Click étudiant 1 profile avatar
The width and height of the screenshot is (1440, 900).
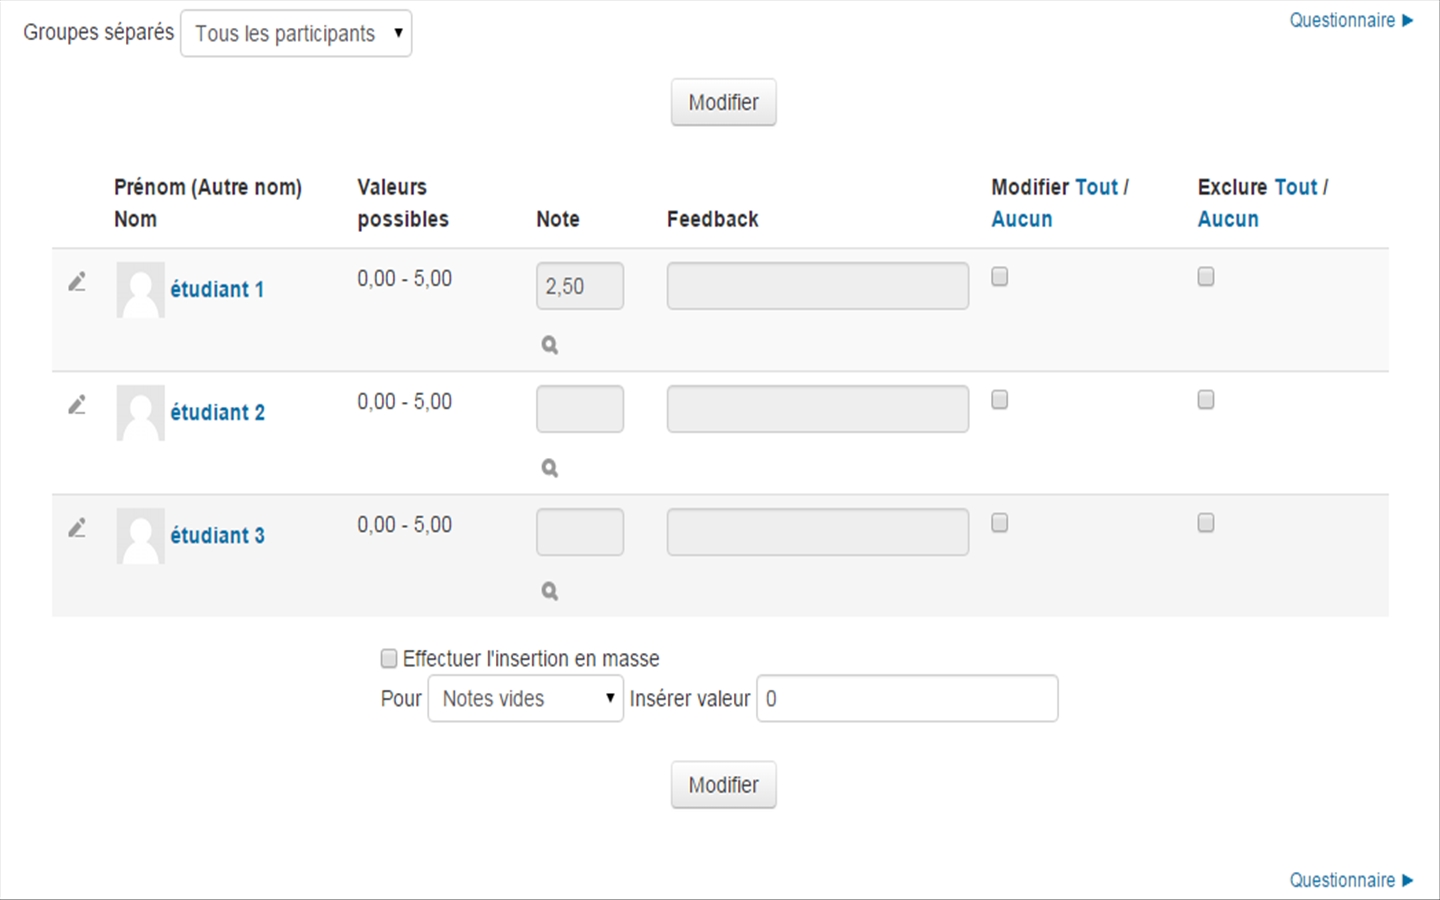(x=140, y=290)
